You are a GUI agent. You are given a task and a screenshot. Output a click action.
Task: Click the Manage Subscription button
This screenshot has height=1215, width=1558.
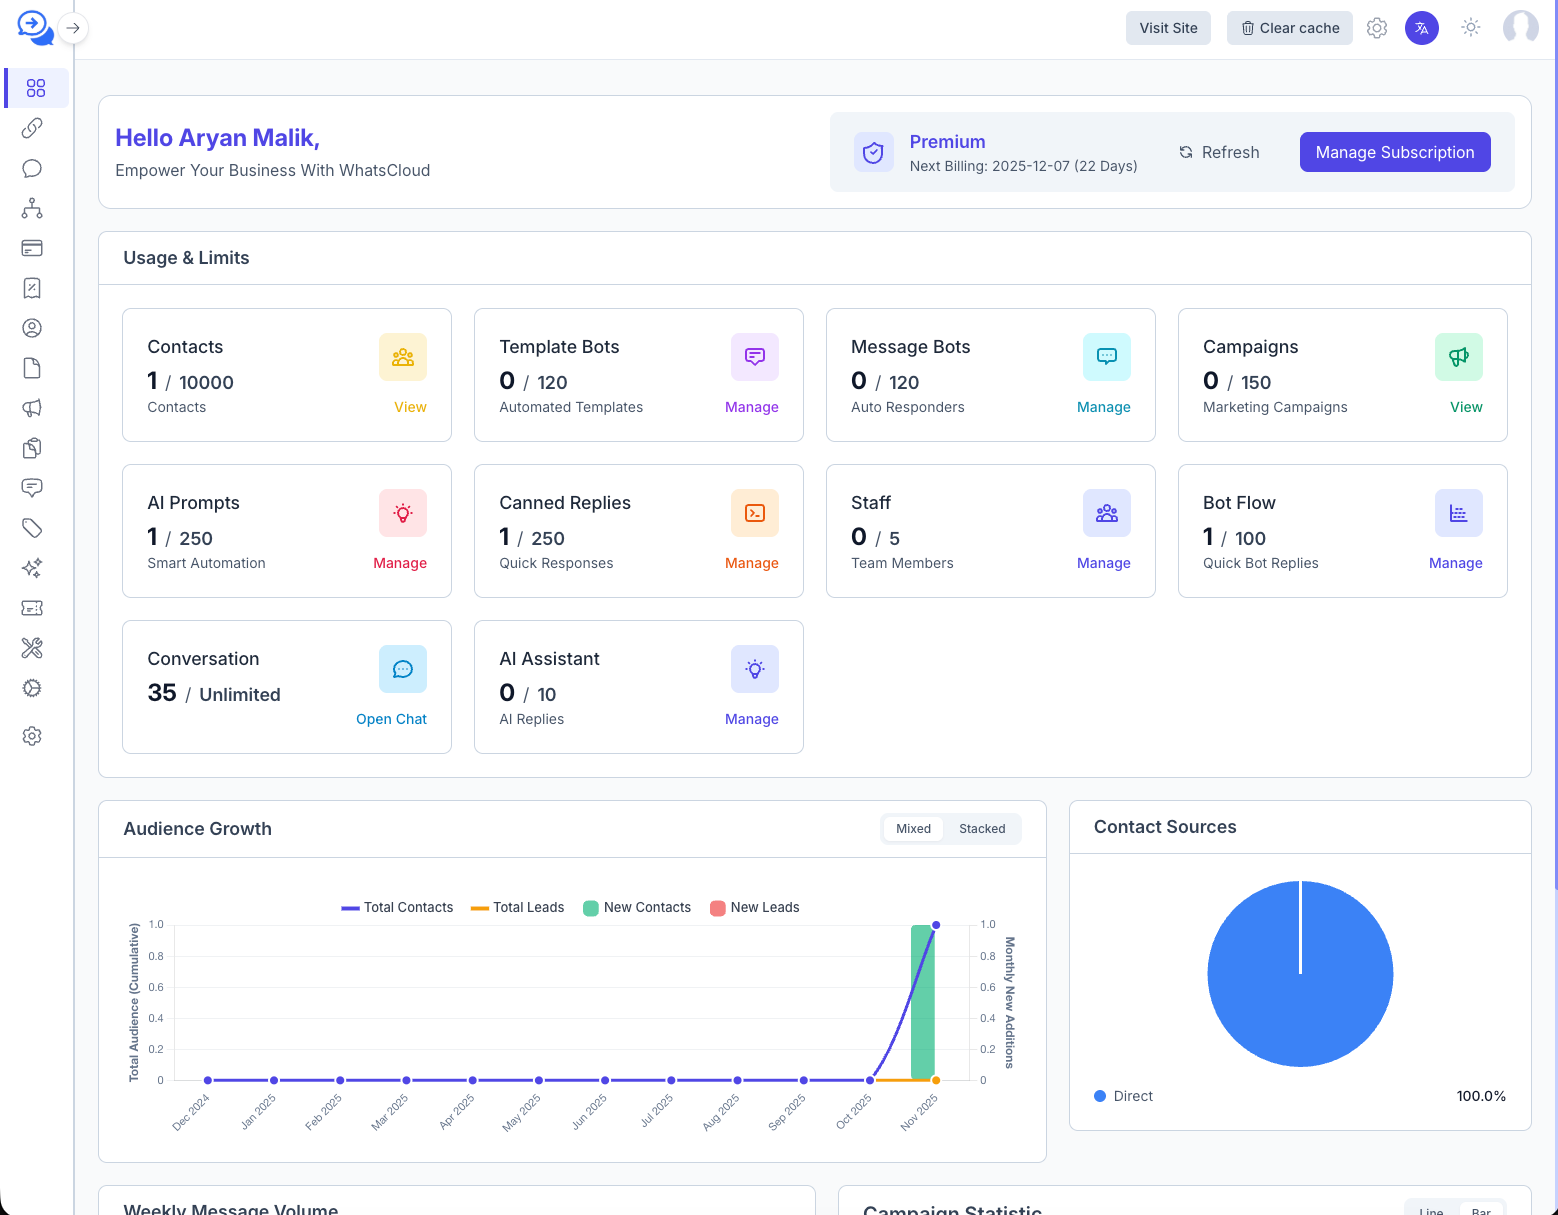(1395, 152)
